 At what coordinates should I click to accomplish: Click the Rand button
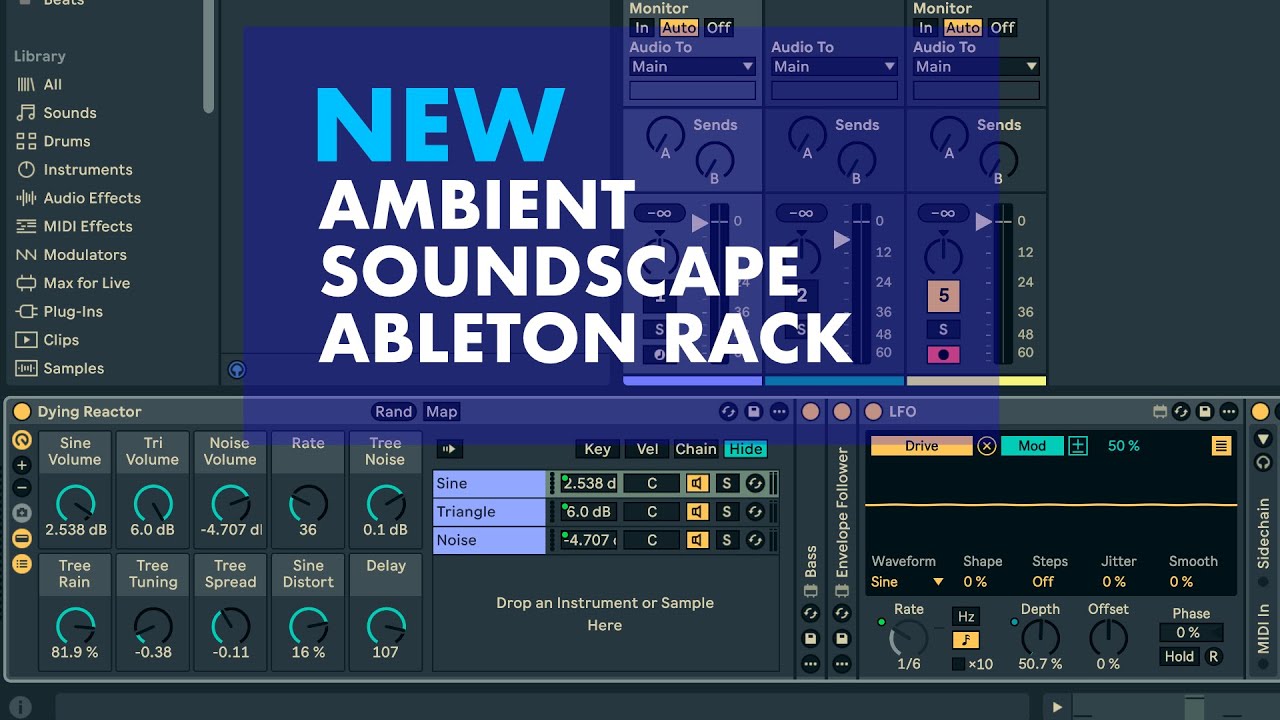click(x=394, y=412)
